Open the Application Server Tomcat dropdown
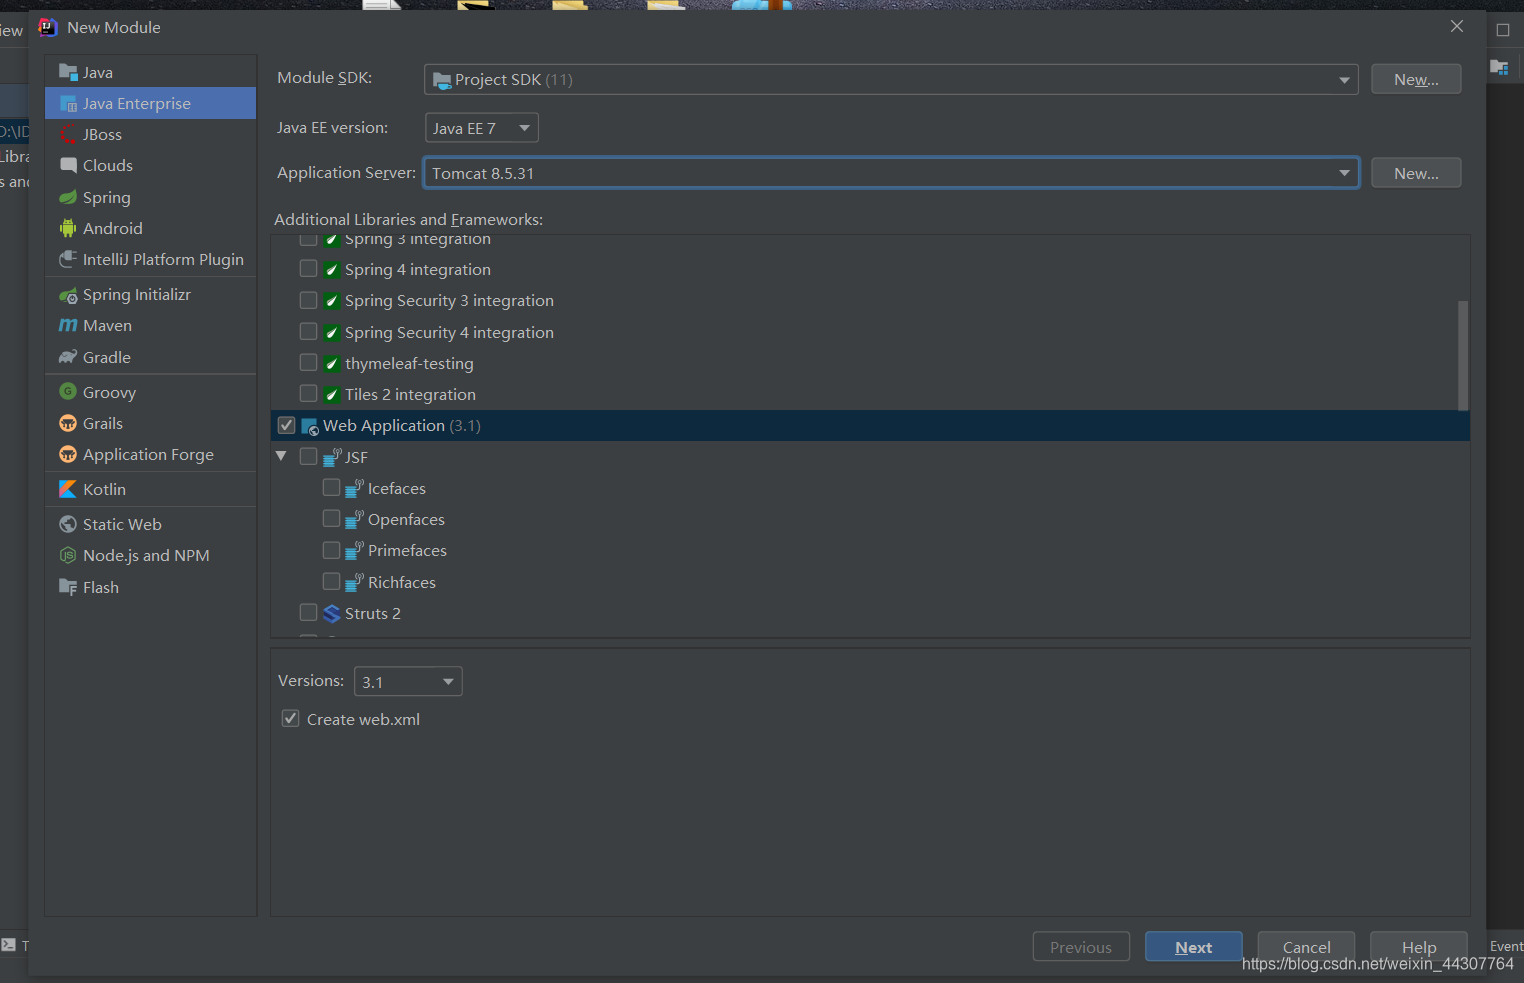 tap(891, 173)
